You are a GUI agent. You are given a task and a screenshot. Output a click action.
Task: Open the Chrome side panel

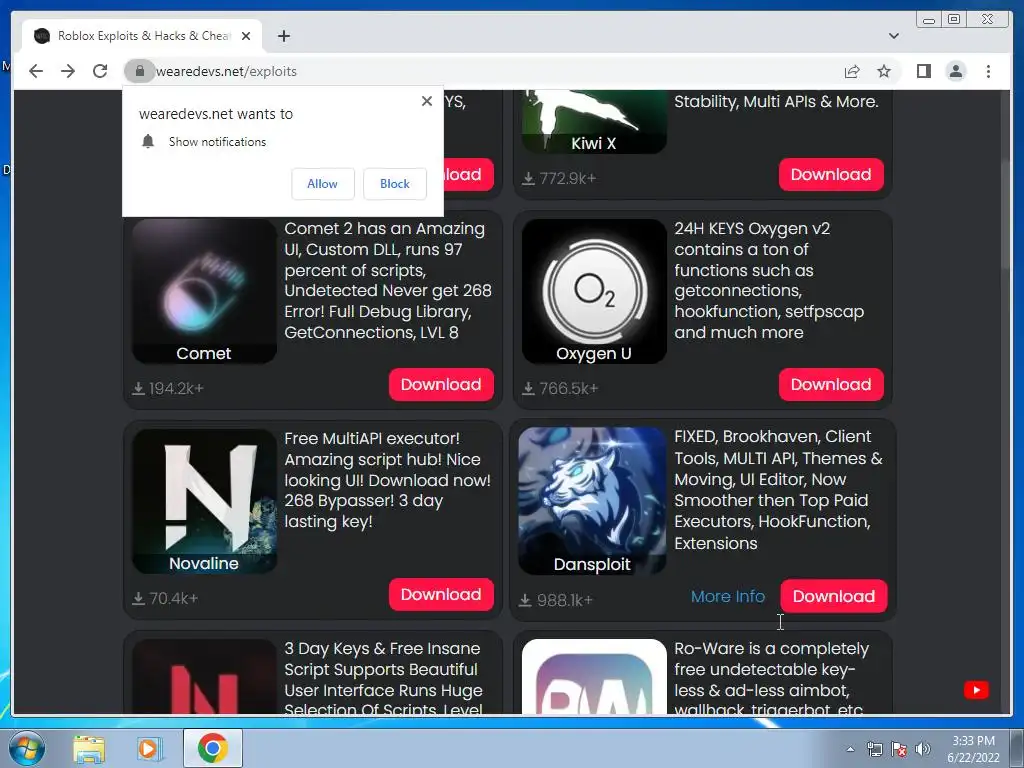pos(923,71)
